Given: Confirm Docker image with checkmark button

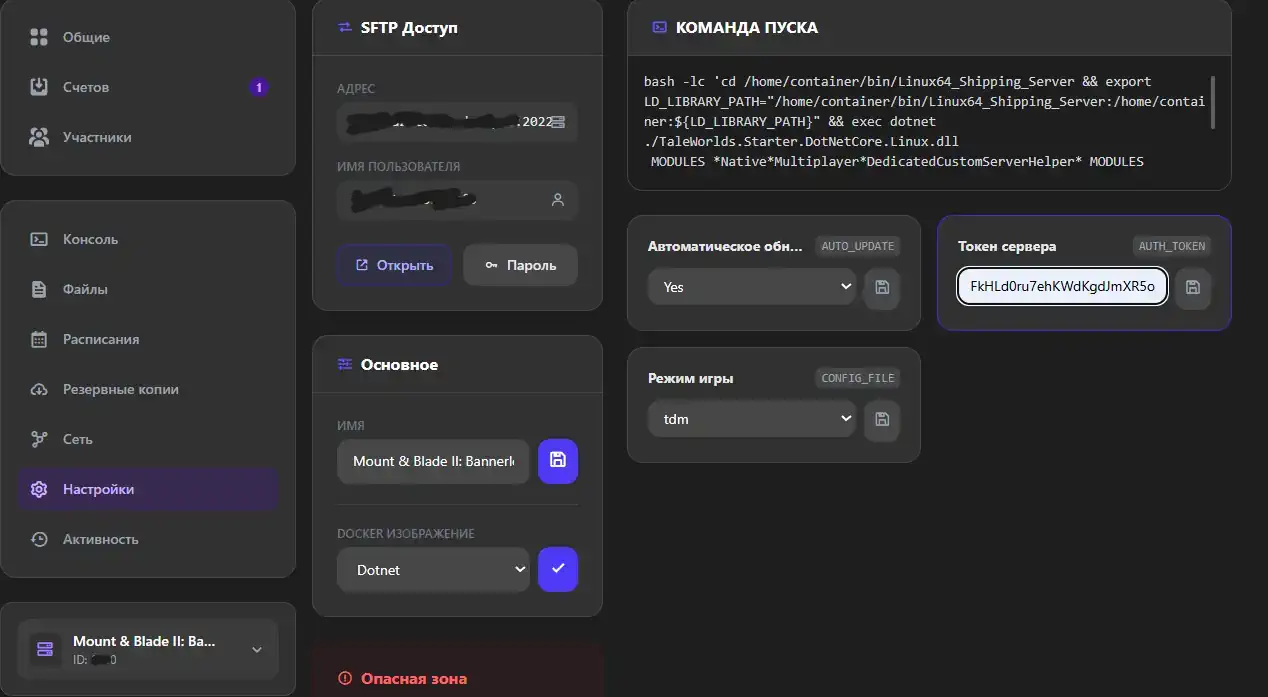Looking at the screenshot, I should (558, 569).
